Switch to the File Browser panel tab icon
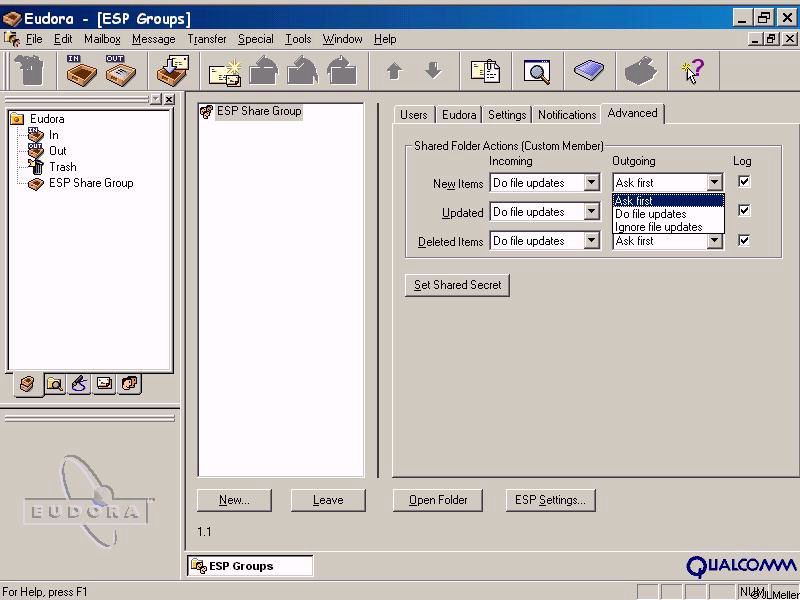Screen dimensions: 800x600 (54, 384)
